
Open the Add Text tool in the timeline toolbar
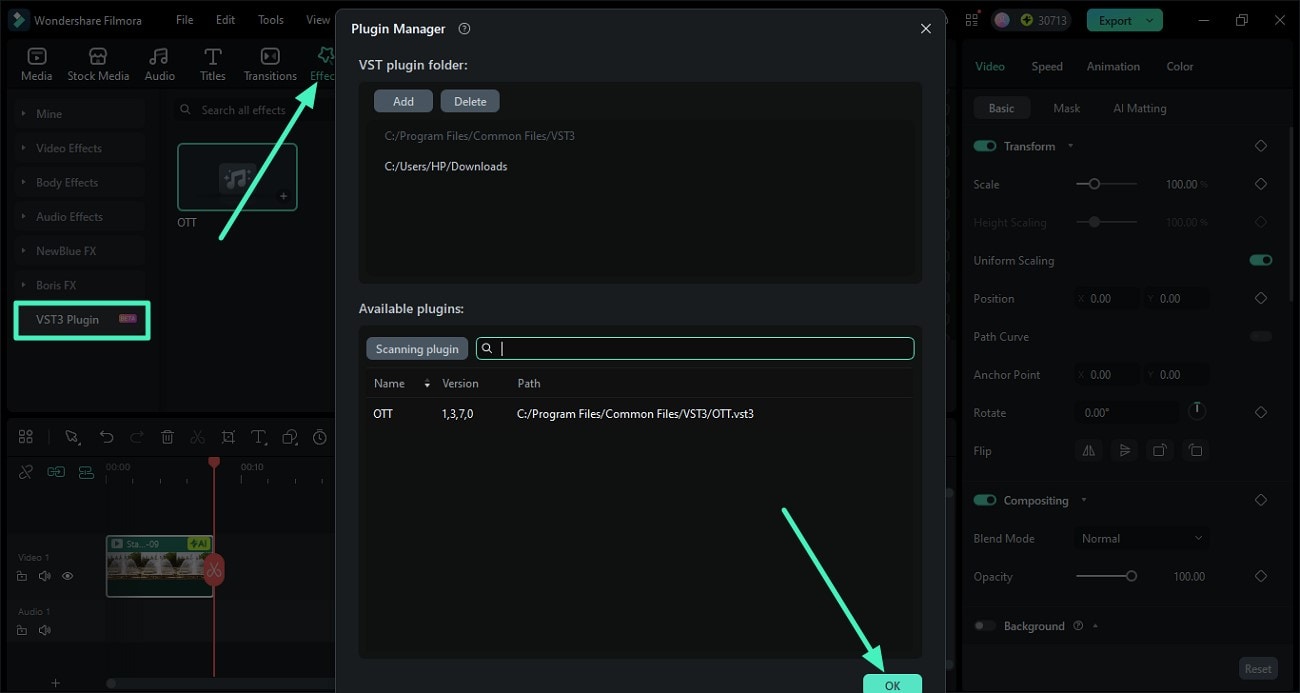[258, 437]
